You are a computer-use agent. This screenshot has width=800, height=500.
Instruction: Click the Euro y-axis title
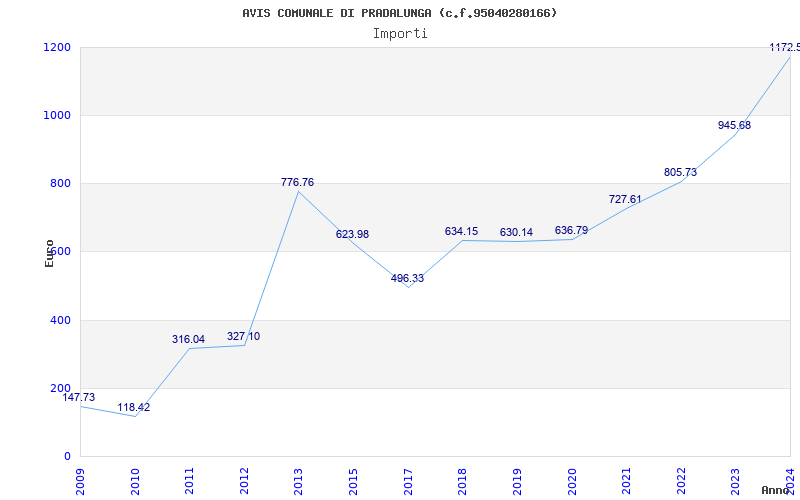point(49,252)
